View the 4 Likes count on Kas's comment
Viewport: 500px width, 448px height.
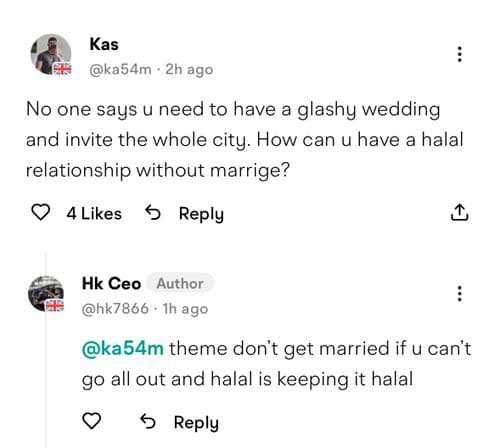(x=94, y=214)
